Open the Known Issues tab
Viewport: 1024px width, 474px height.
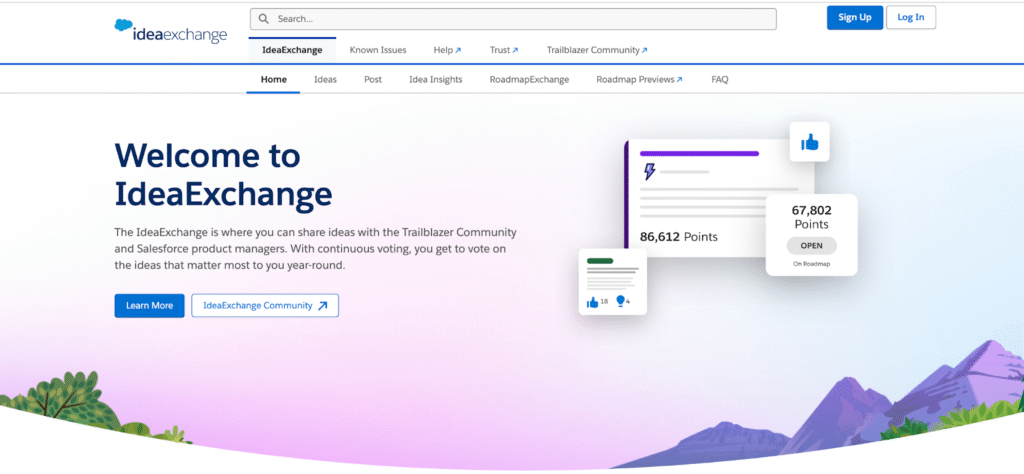tap(378, 50)
